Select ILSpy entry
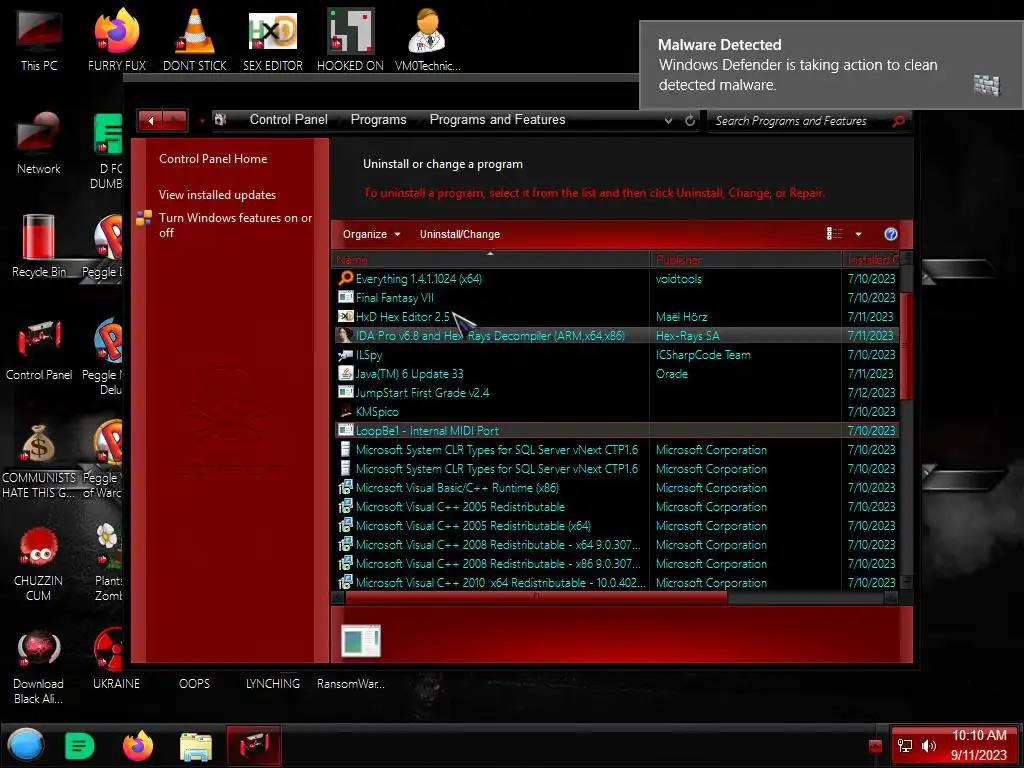Screen dimensions: 1024x768 [615, 355]
